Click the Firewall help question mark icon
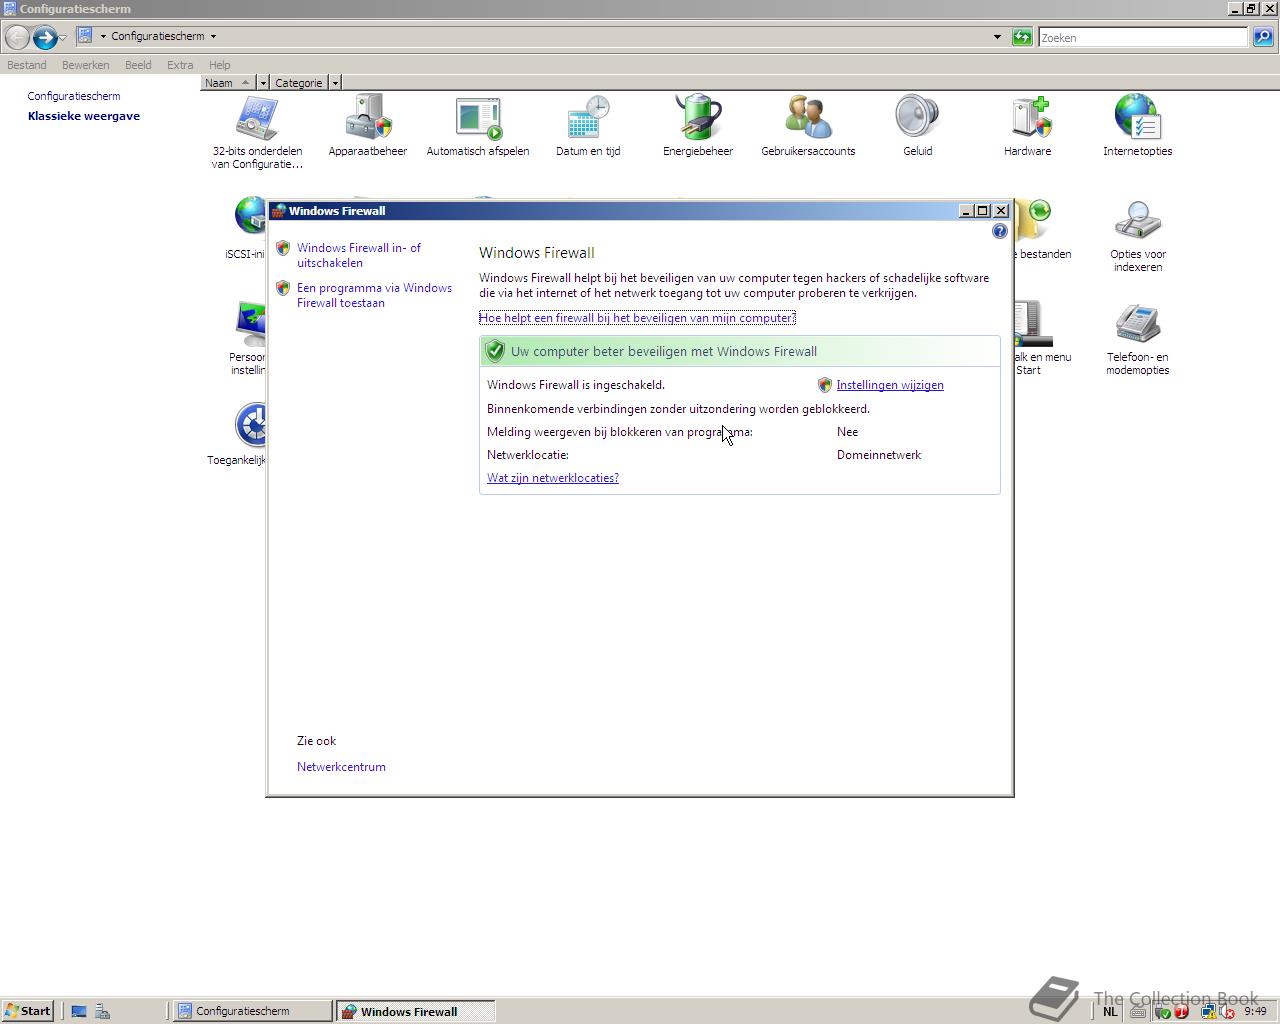 [1000, 231]
